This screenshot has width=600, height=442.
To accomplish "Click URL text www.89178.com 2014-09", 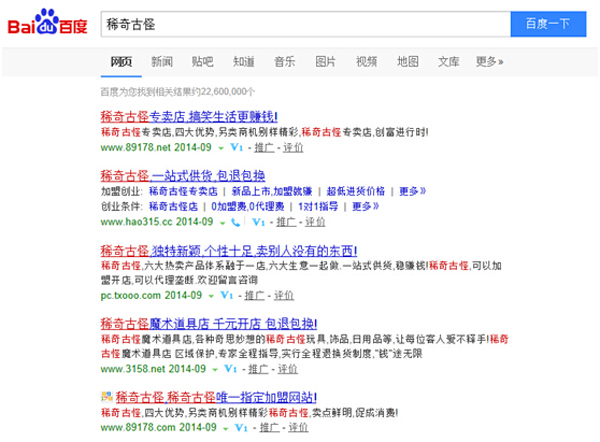I will [x=158, y=427].
